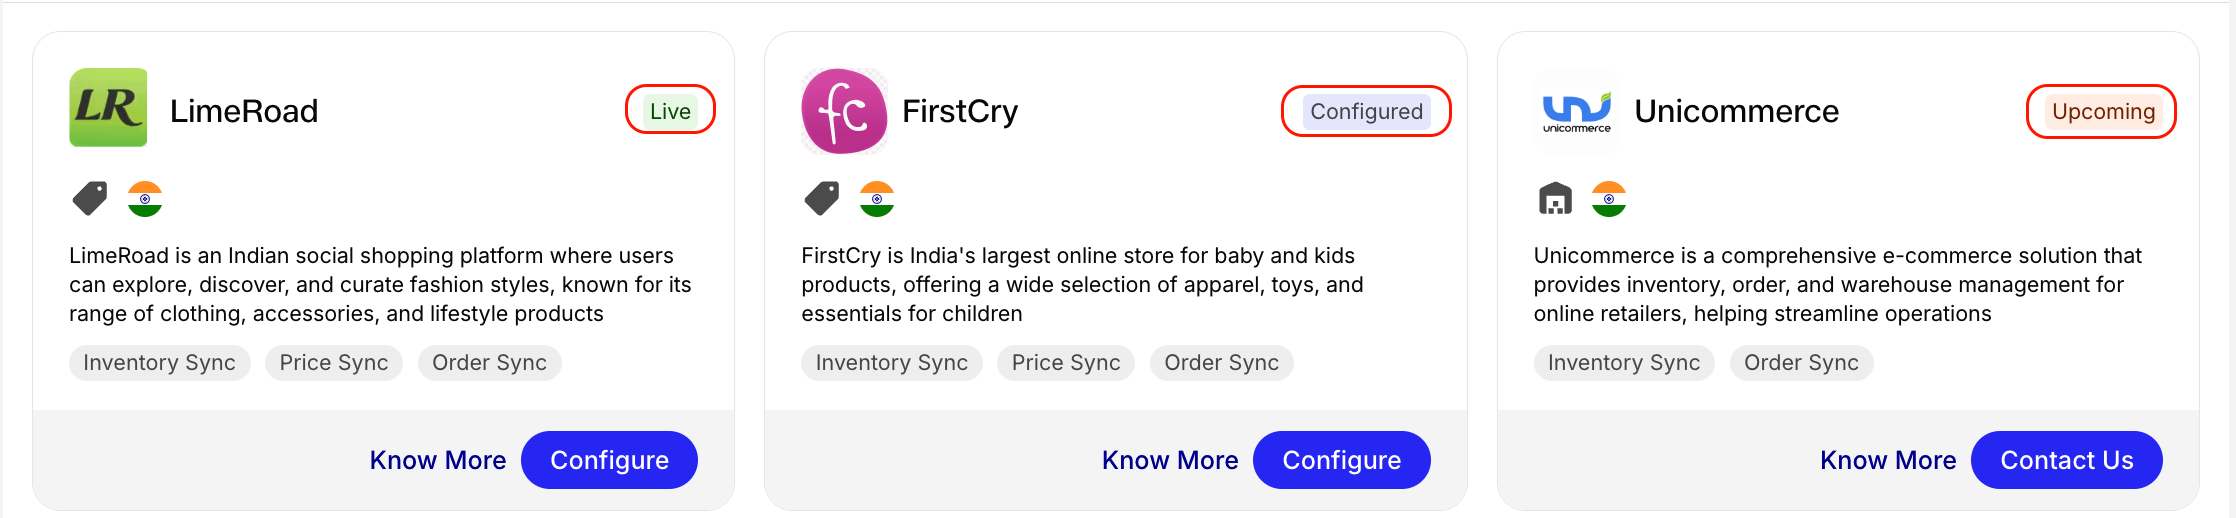Click the Upcoming status badge on Unicommerce
Screen dimensions: 2236x518
[x=2103, y=111]
